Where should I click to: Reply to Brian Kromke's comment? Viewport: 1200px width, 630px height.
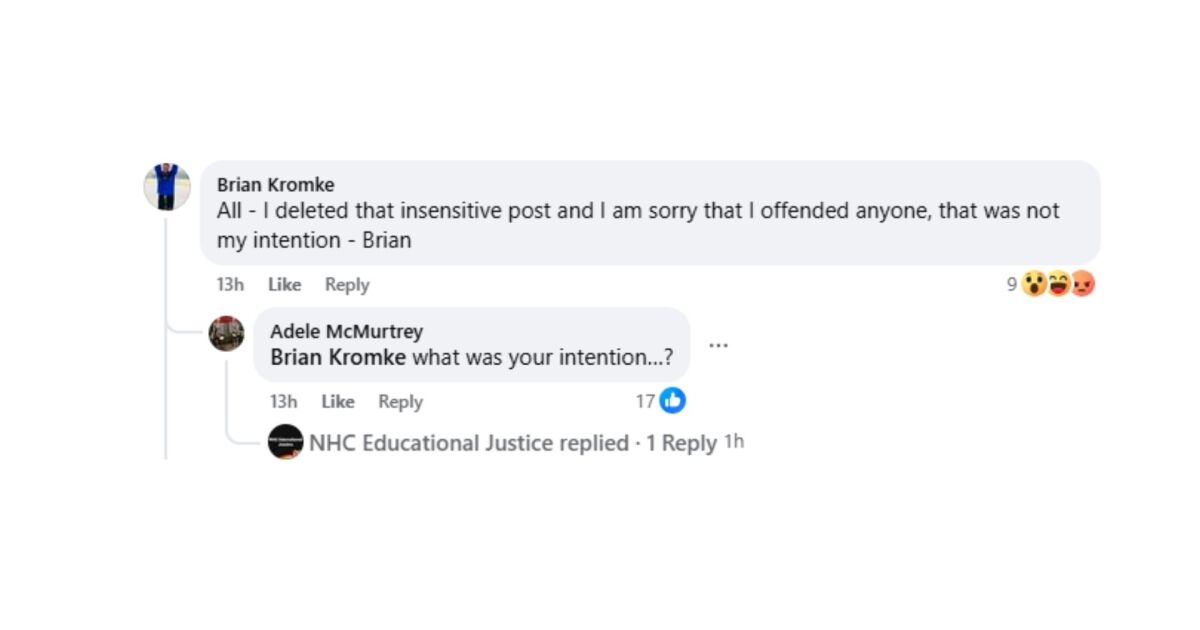tap(346, 284)
